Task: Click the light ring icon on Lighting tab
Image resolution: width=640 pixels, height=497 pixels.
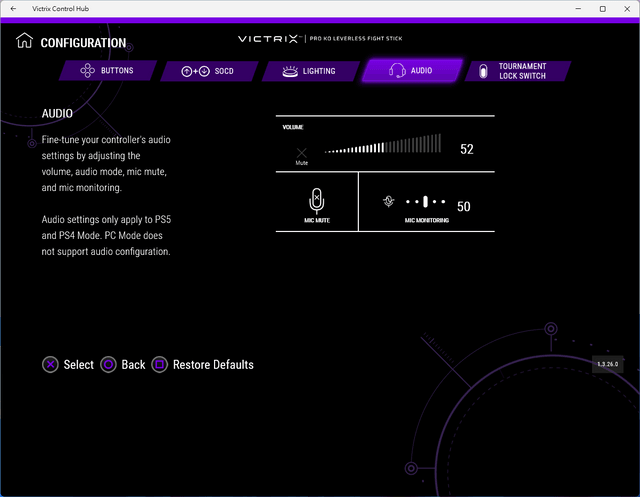Action: (290, 71)
